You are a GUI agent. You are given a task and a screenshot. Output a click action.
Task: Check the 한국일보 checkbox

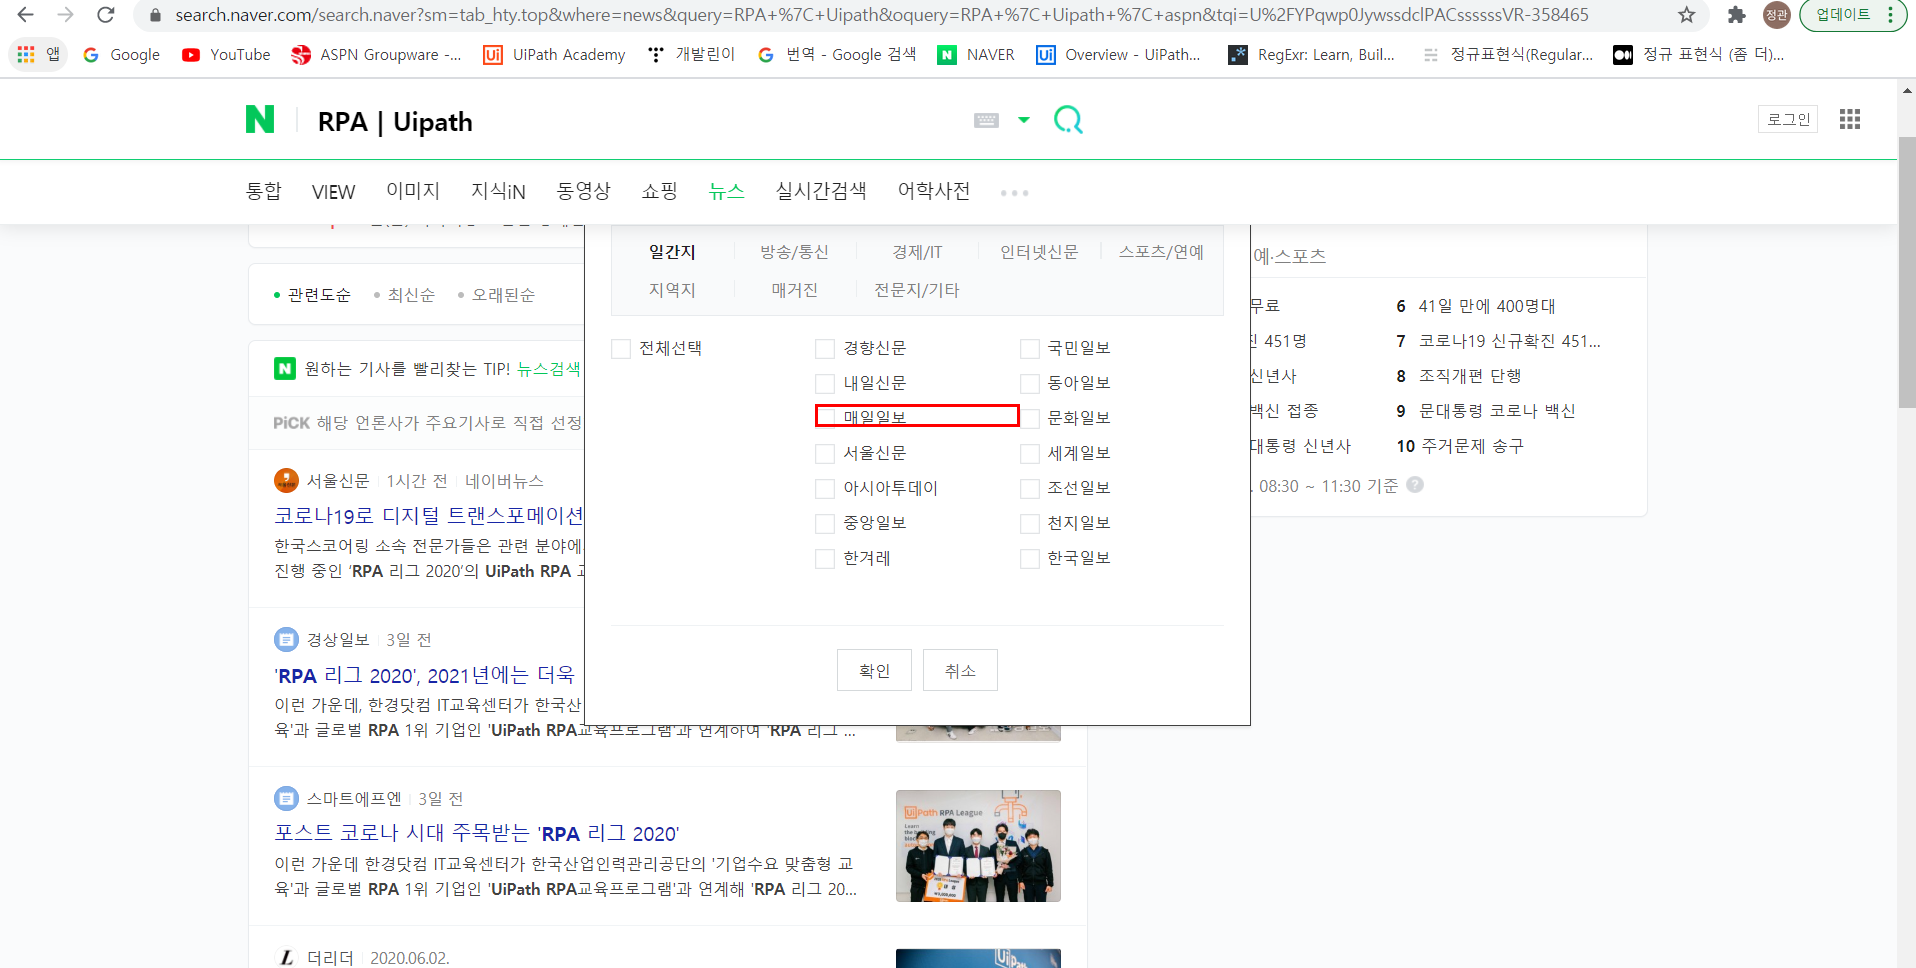(x=1030, y=558)
